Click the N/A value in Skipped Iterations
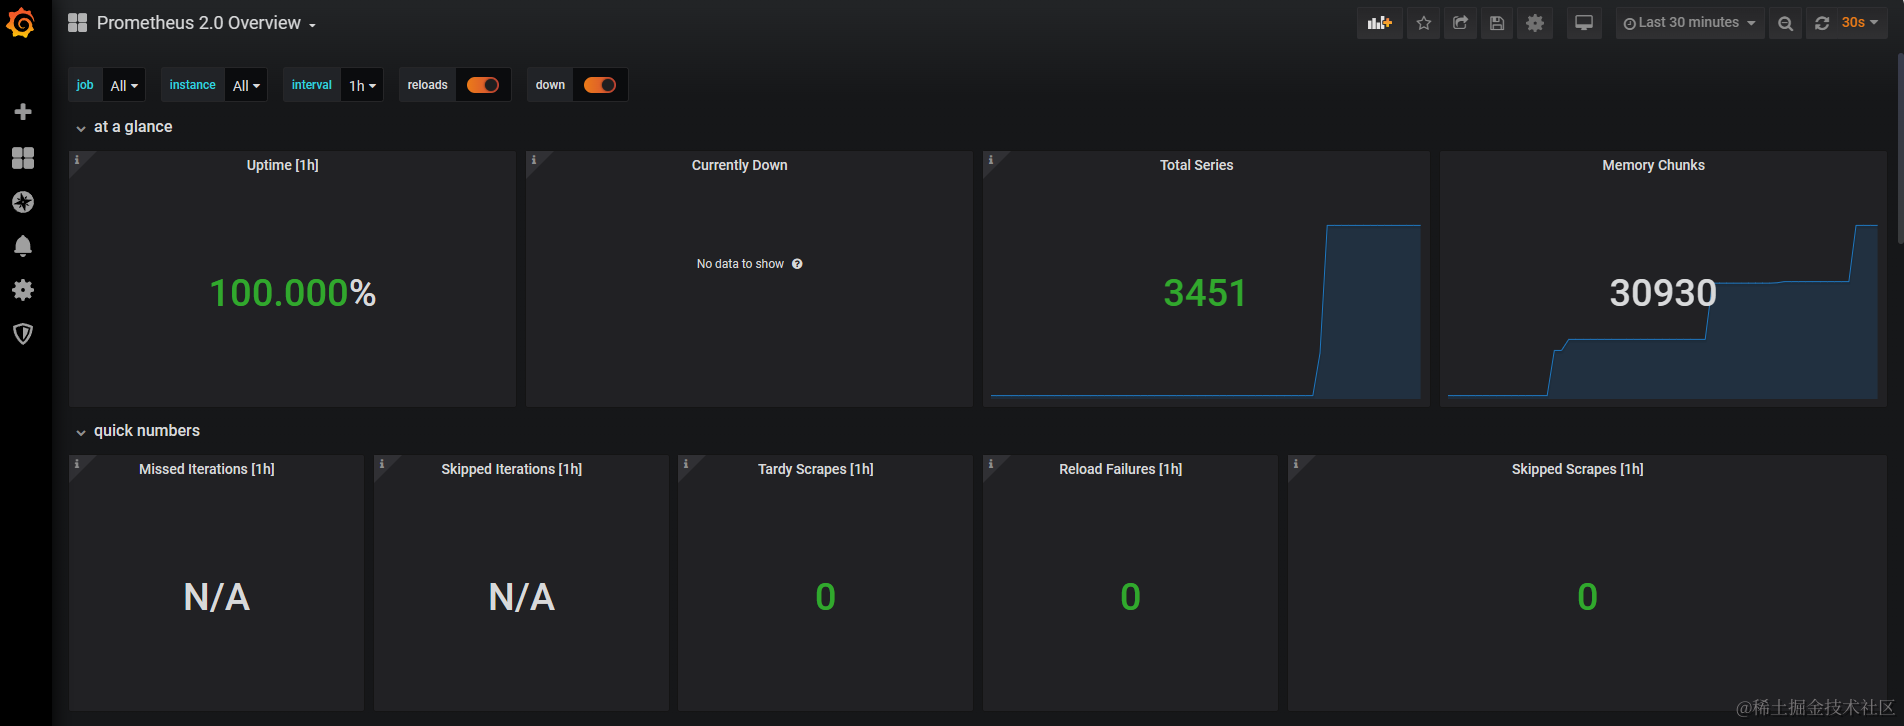The height and width of the screenshot is (726, 1904). coord(522,597)
